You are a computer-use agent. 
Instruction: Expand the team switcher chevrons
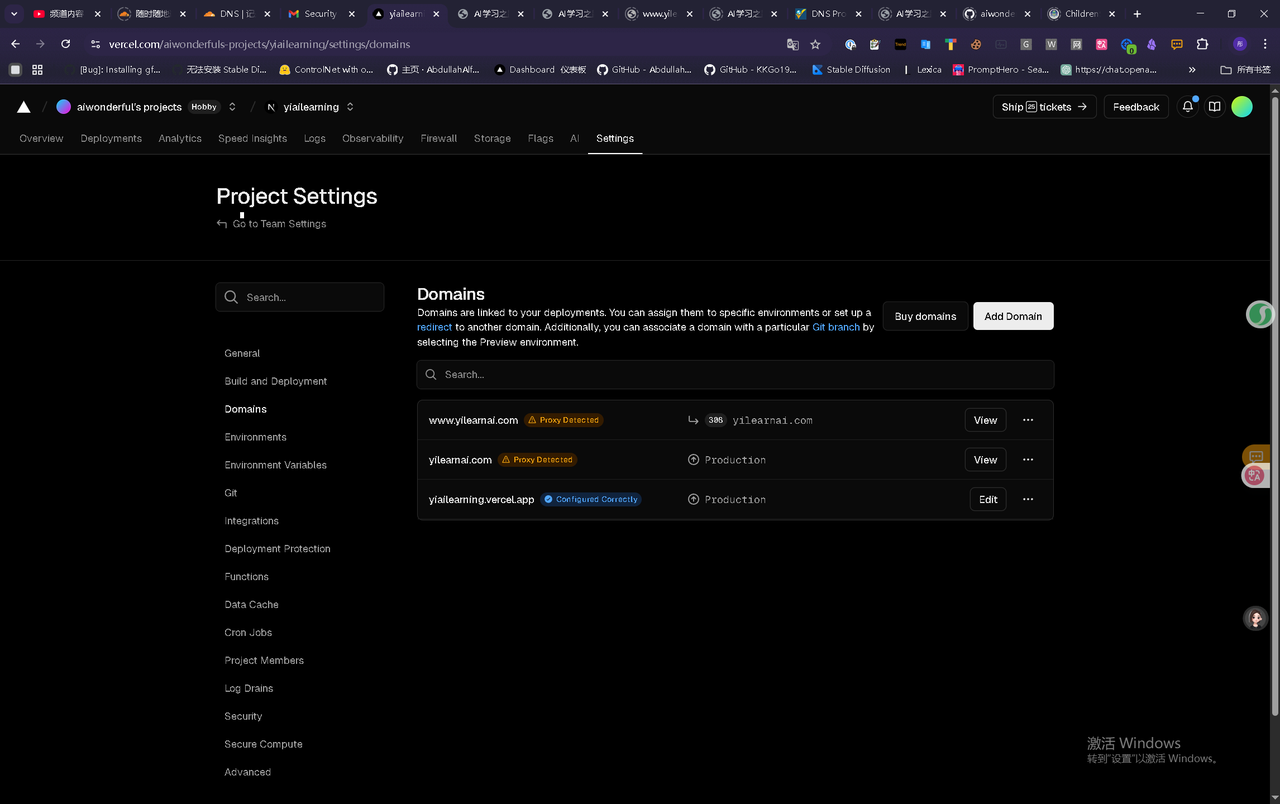232,107
